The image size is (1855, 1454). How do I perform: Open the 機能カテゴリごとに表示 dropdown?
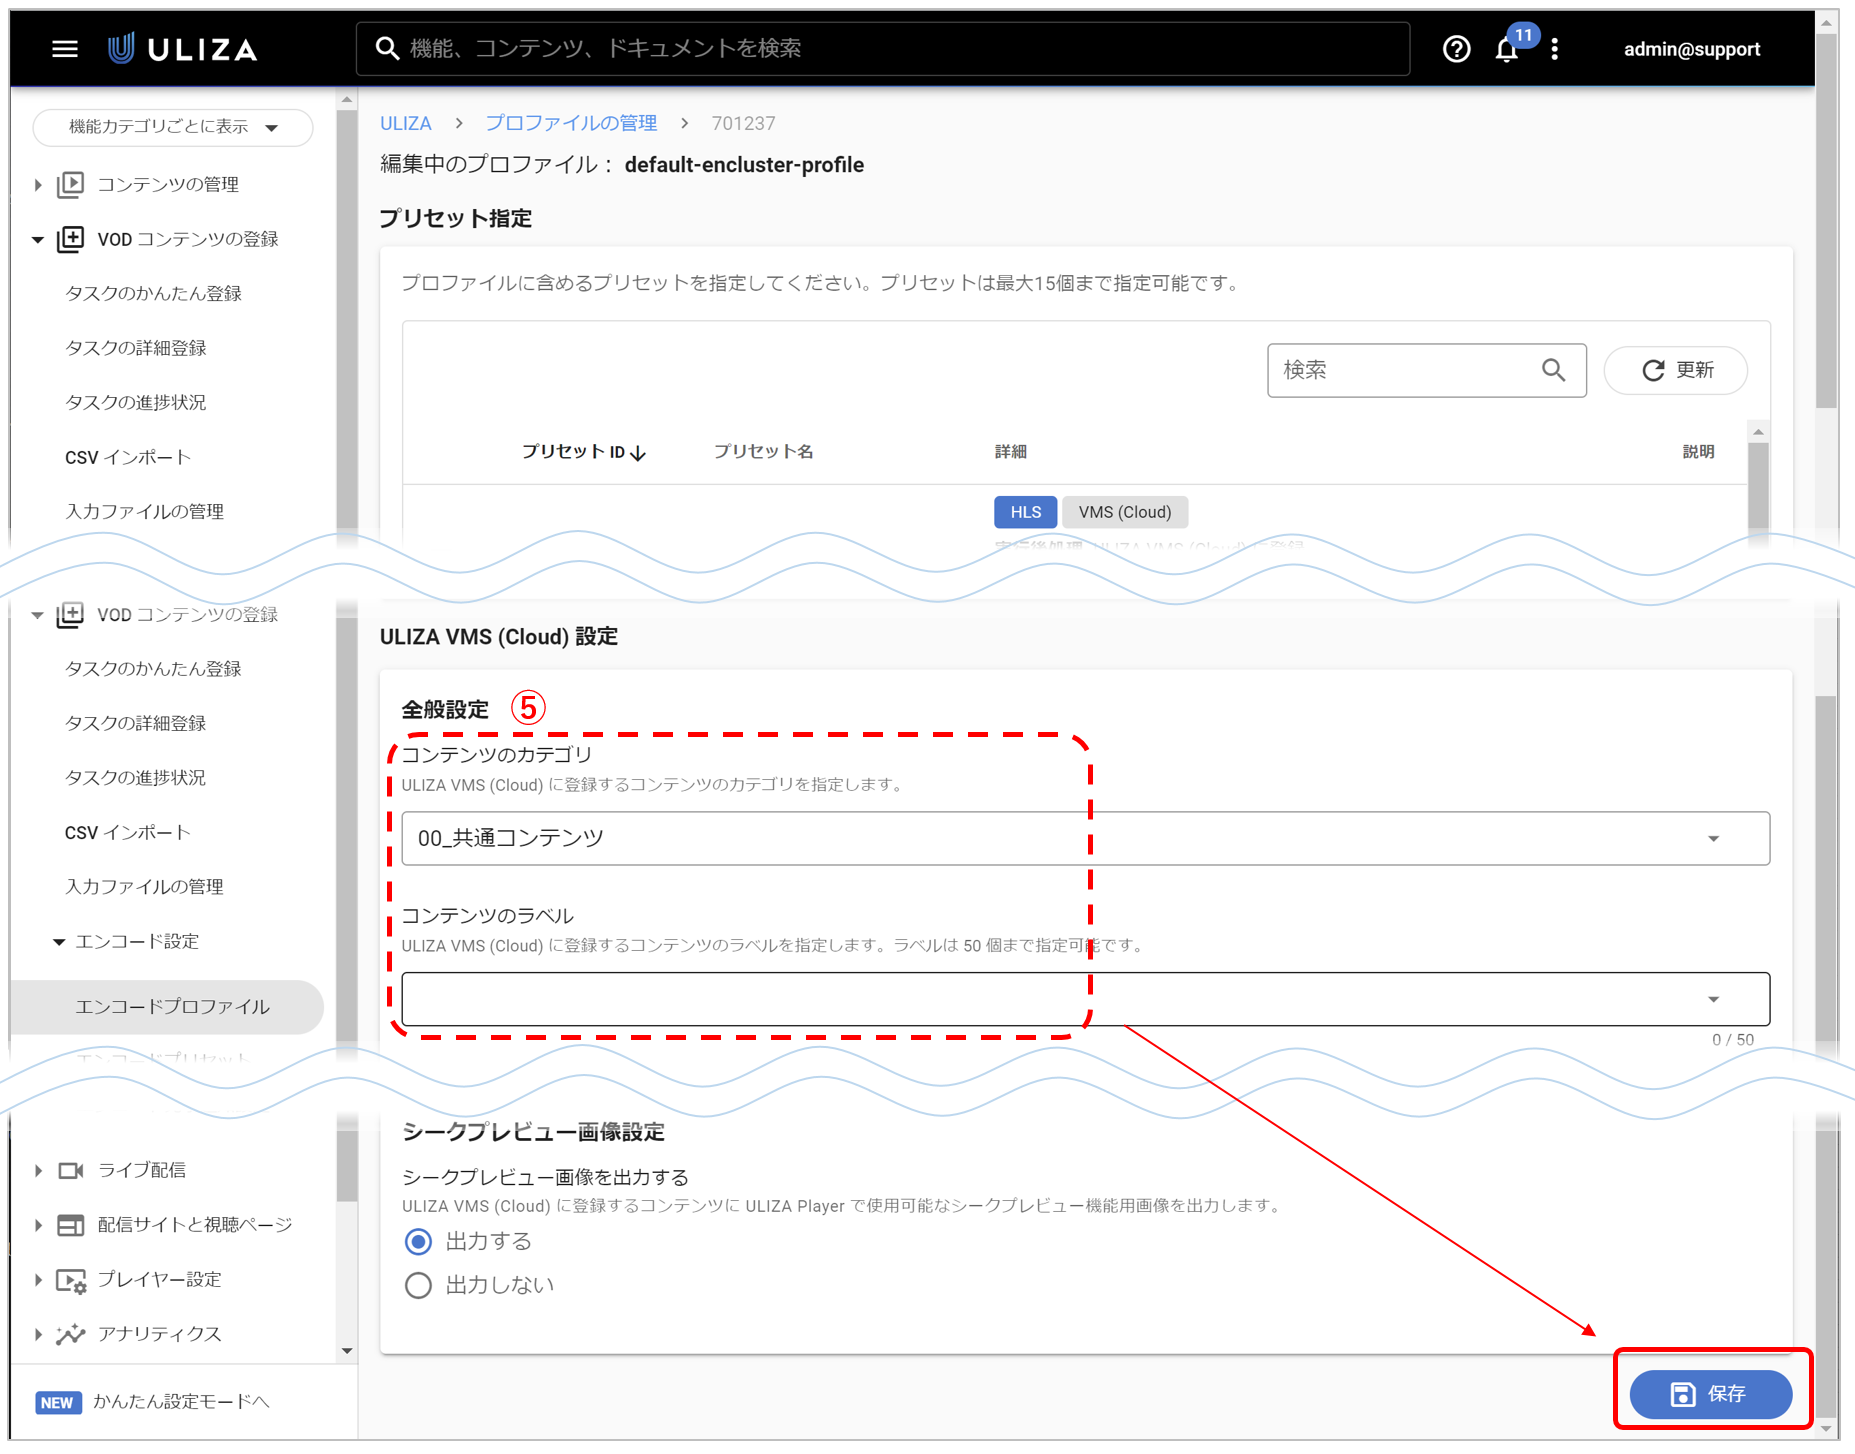(x=173, y=127)
